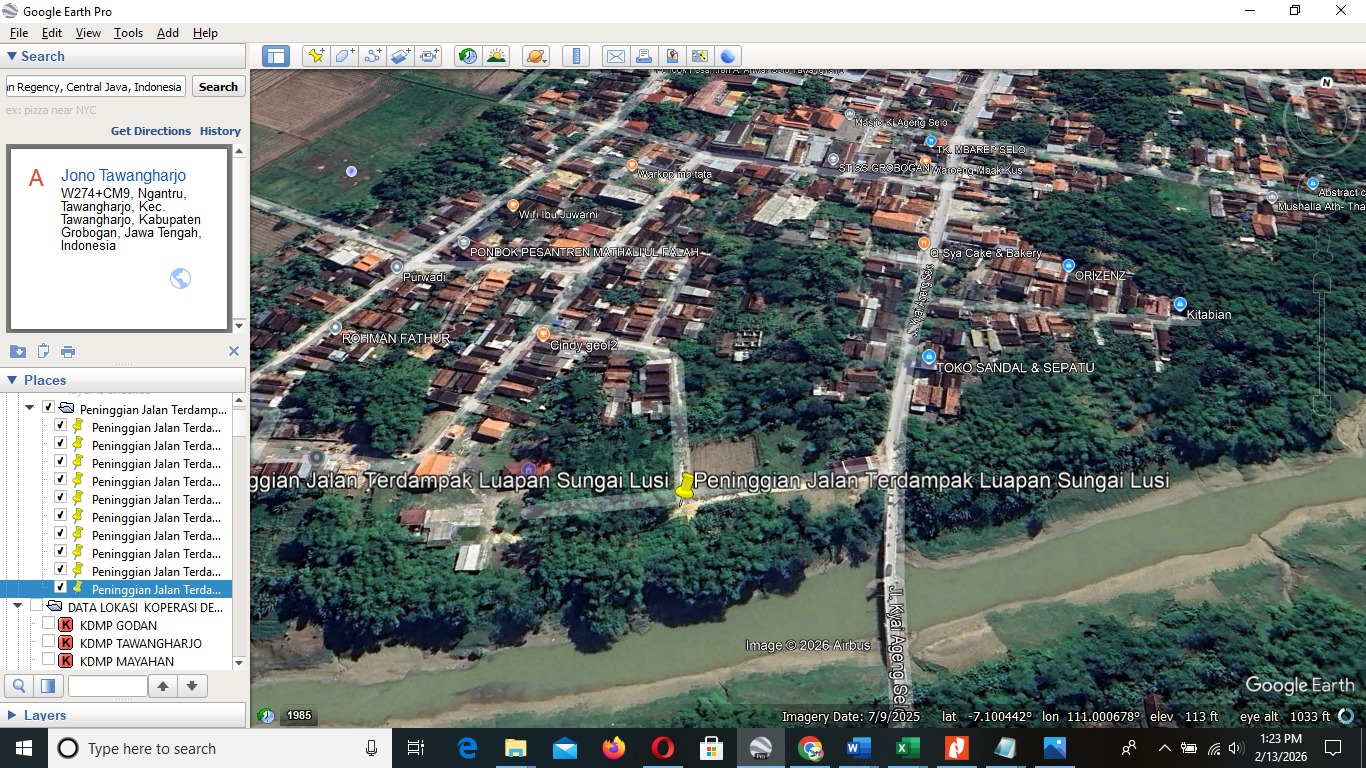Enable the KDMP MAYAHAN checkbox
1366x768 pixels.
[48, 660]
